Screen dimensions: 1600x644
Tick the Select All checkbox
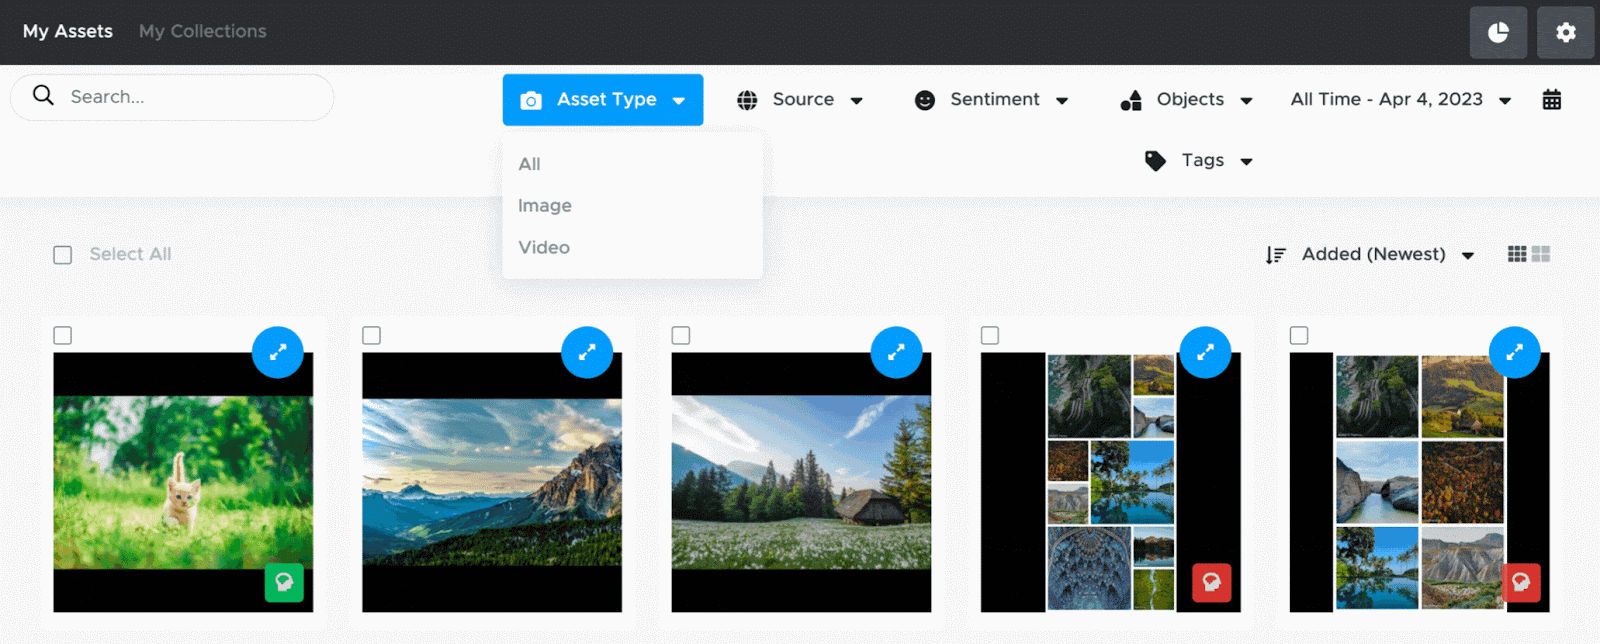(x=62, y=255)
